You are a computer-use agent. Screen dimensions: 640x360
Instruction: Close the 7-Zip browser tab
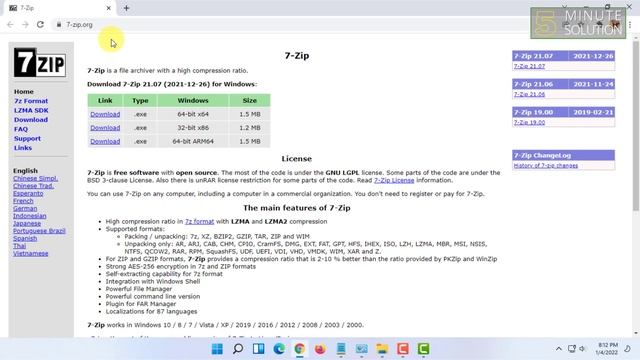click(x=109, y=8)
